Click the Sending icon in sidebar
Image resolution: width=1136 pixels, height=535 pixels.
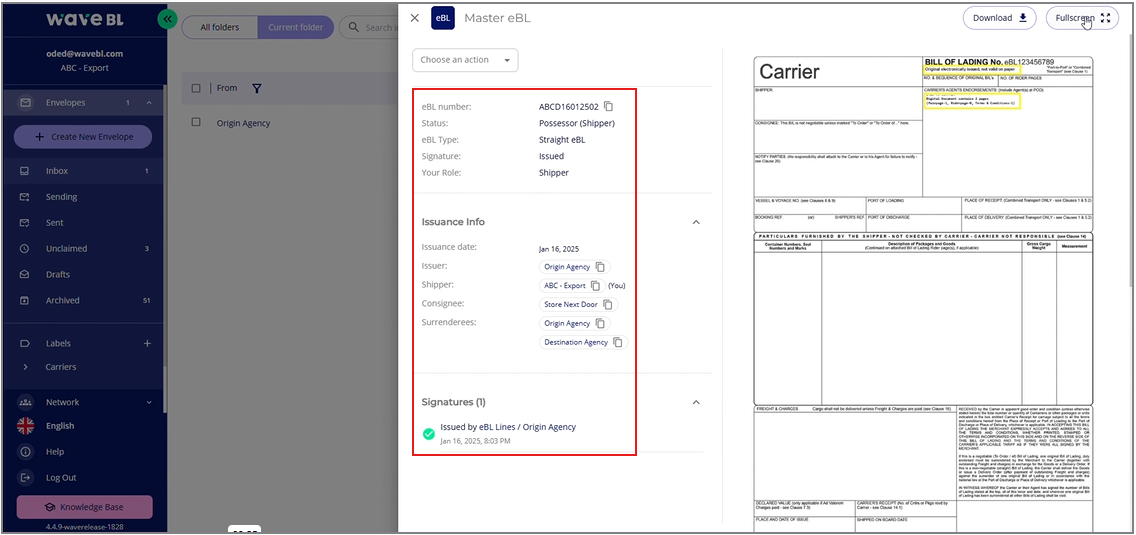pyautogui.click(x=25, y=197)
